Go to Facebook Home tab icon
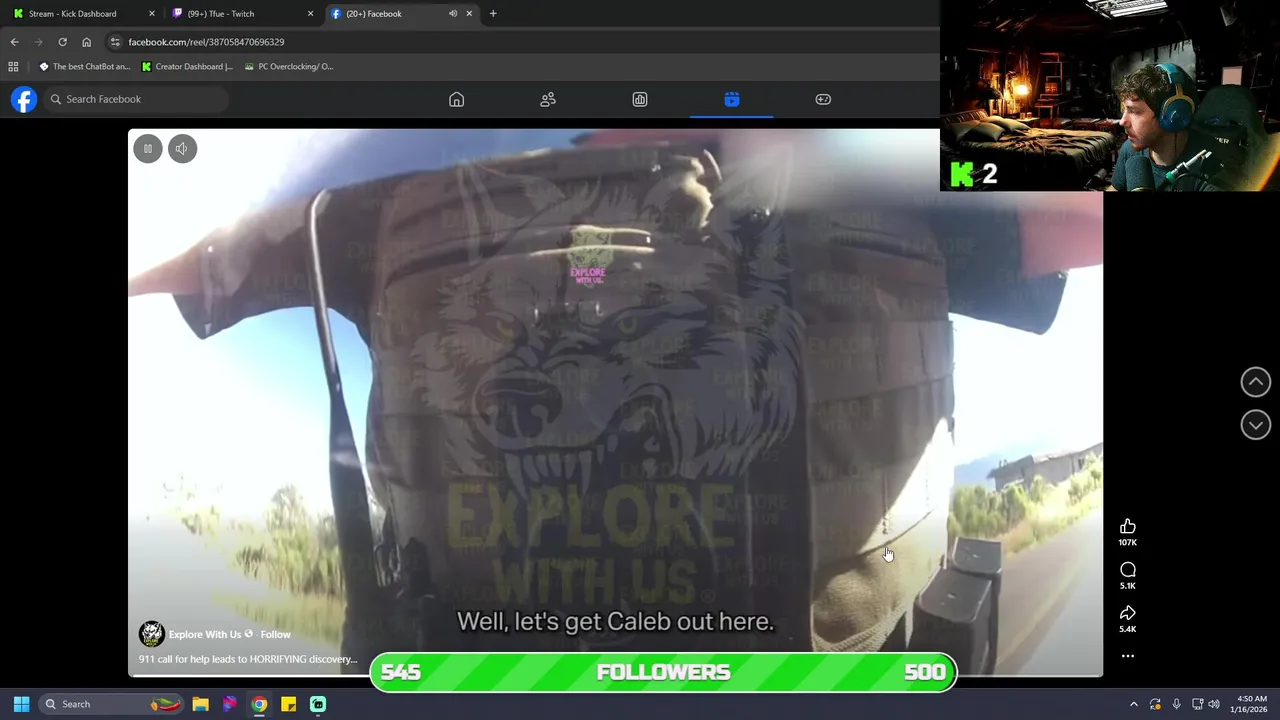 (x=456, y=99)
